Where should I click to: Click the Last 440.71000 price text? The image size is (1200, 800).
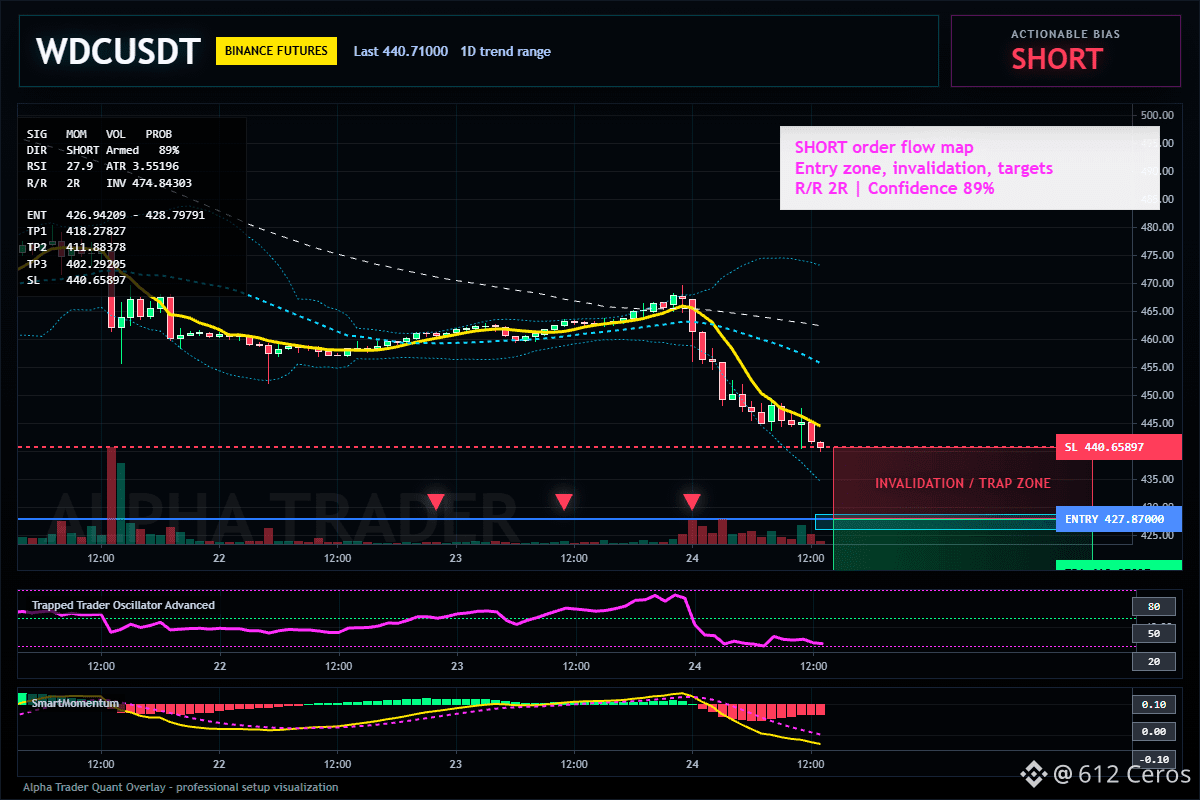pos(401,51)
